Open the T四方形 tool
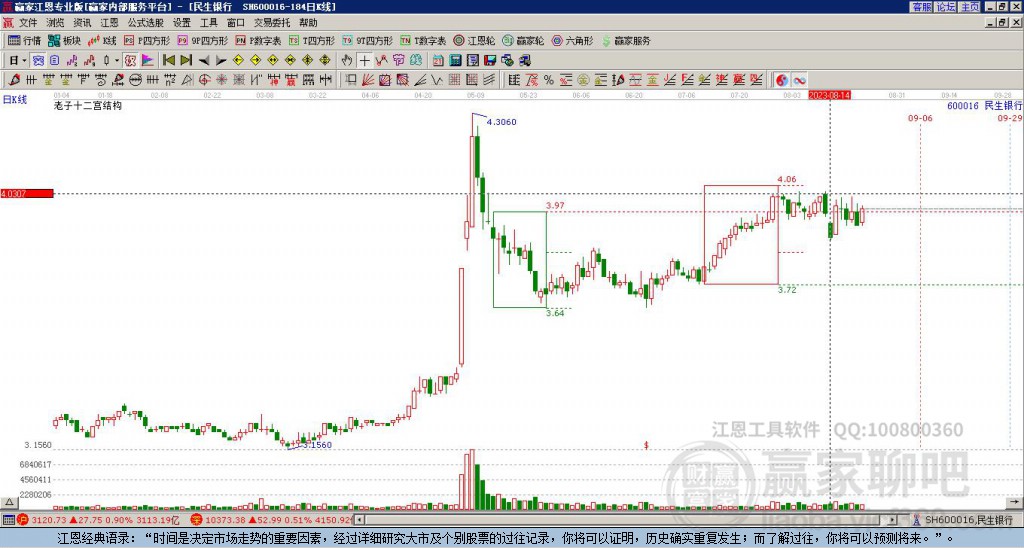Viewport: 1024px width, 548px height. [312, 40]
